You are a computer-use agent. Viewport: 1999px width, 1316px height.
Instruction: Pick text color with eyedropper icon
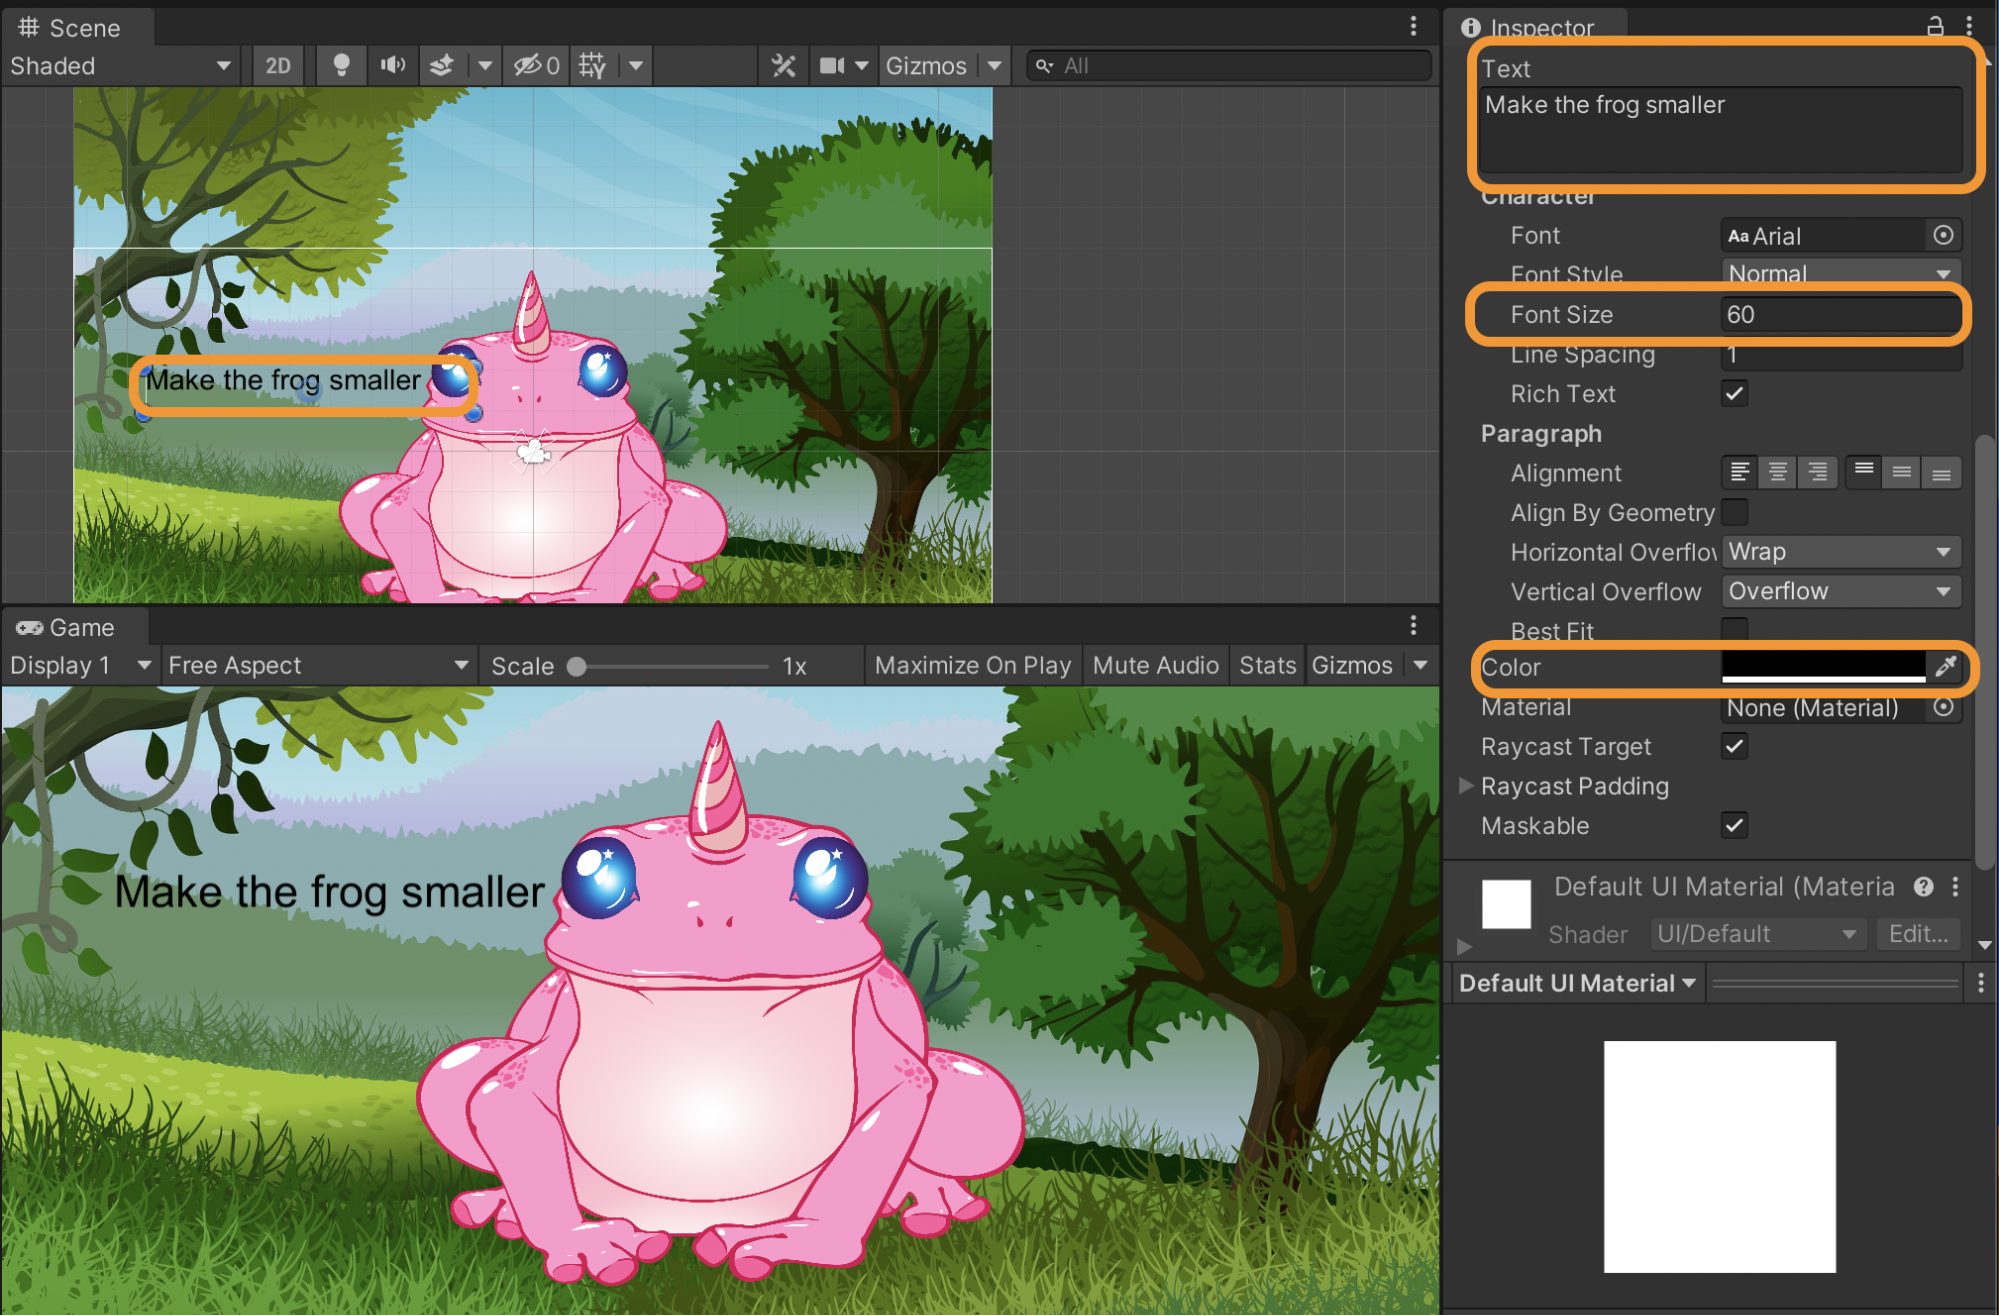(1945, 667)
